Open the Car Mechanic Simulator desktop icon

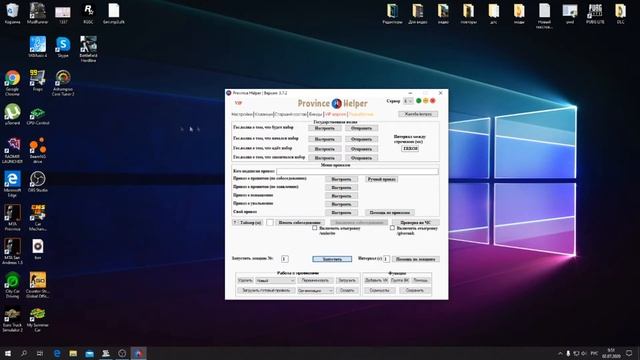[x=38, y=217]
